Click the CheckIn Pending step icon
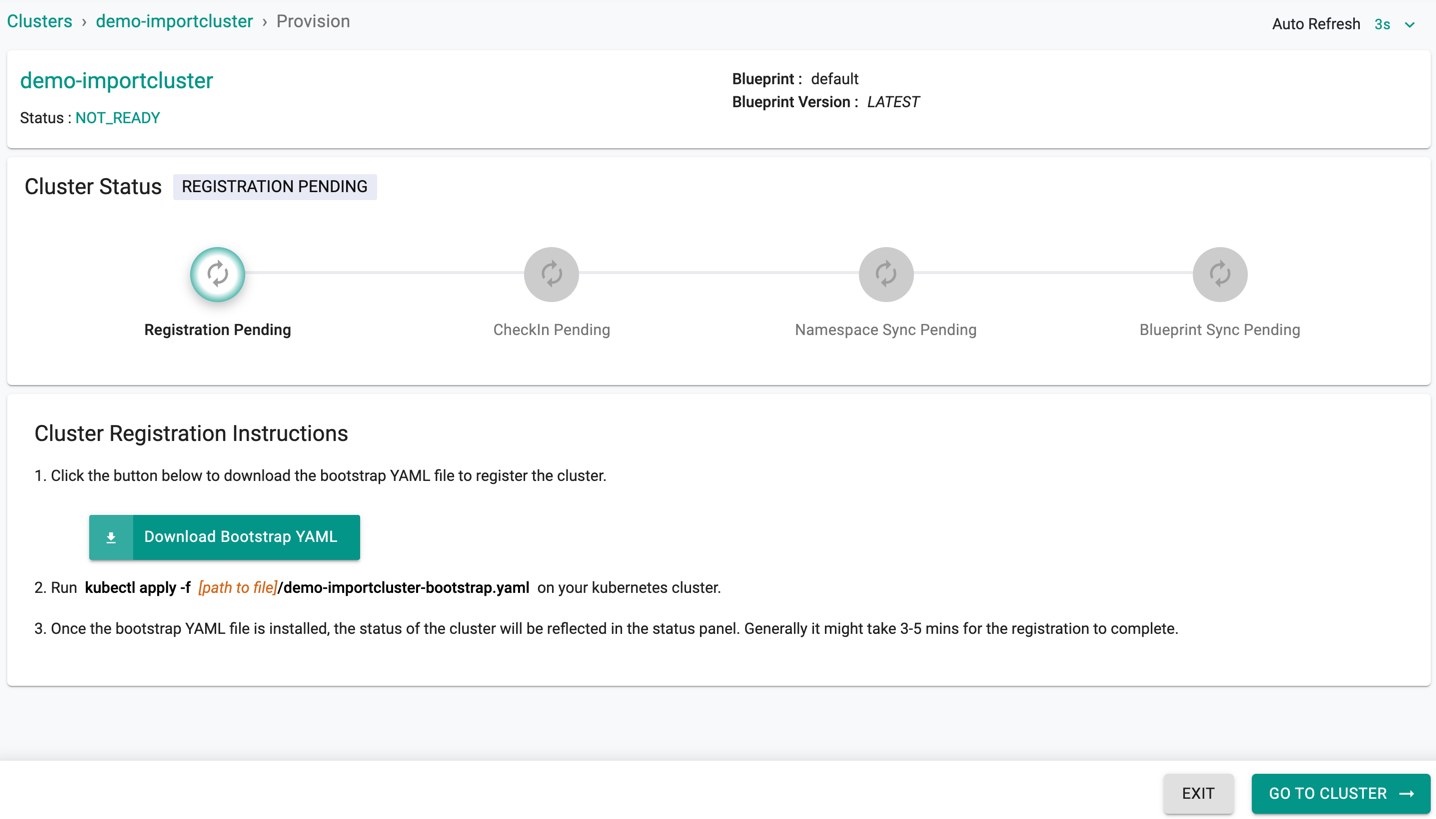 point(552,274)
